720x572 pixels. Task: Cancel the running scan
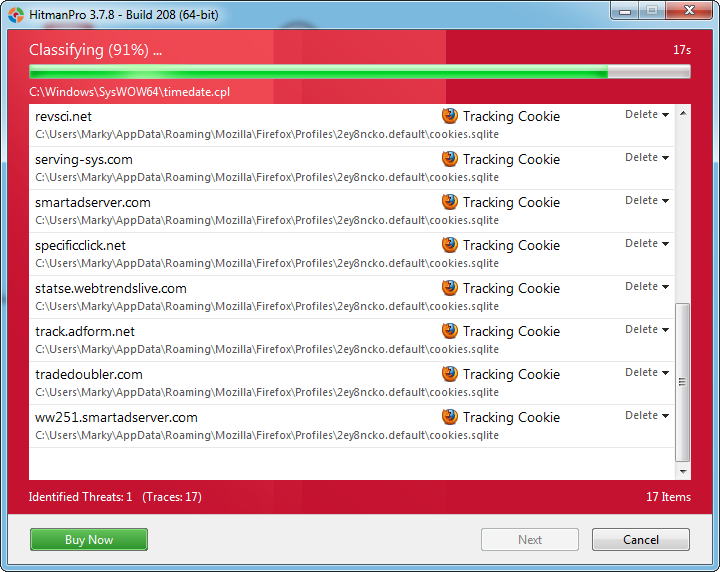tap(640, 540)
